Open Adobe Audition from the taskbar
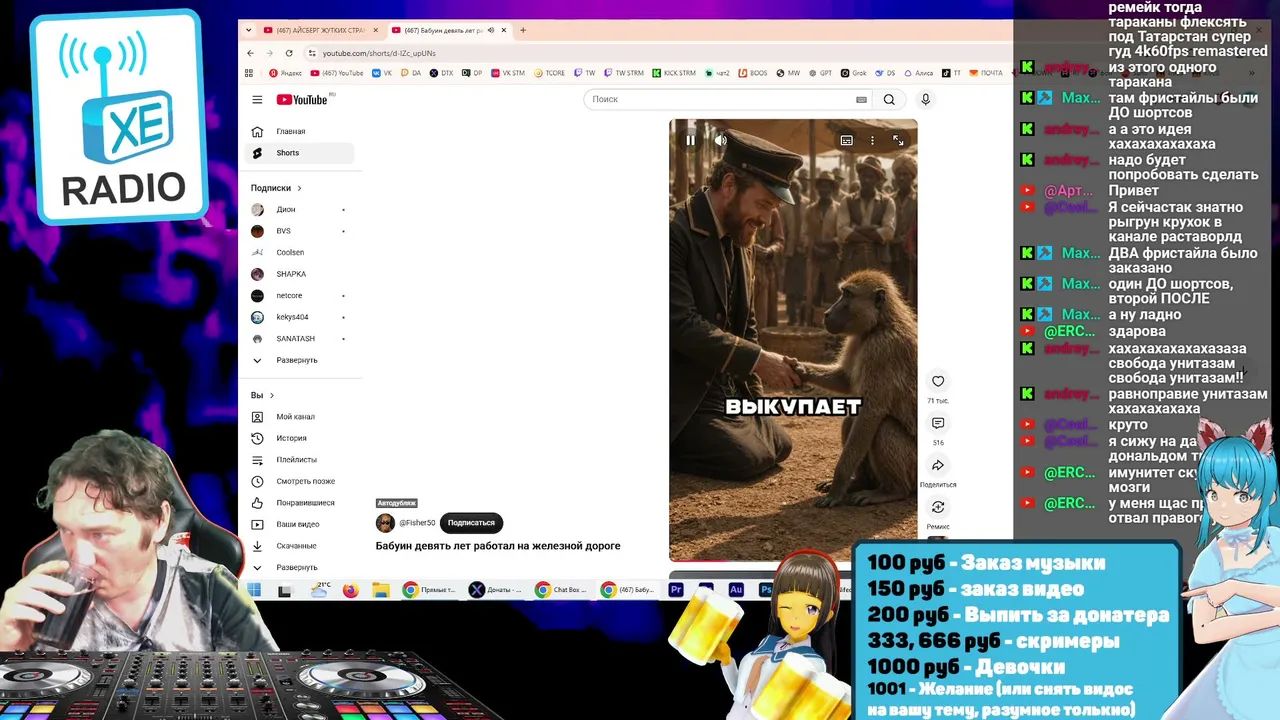The image size is (1280, 720). (x=736, y=590)
